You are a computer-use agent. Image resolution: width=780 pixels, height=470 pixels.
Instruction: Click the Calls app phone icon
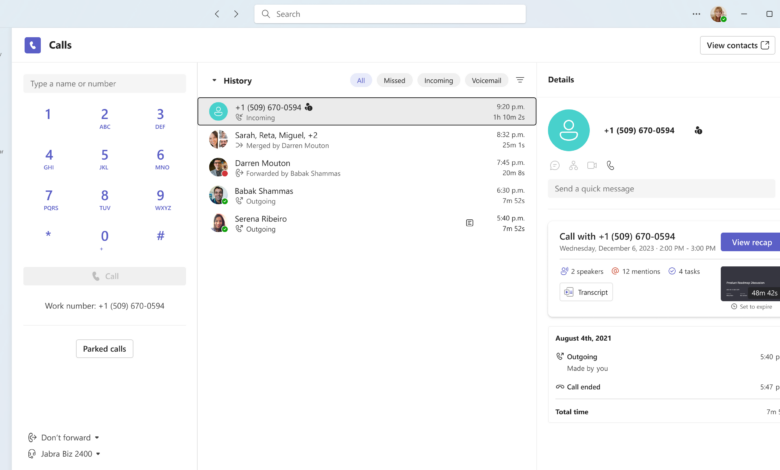pos(33,45)
